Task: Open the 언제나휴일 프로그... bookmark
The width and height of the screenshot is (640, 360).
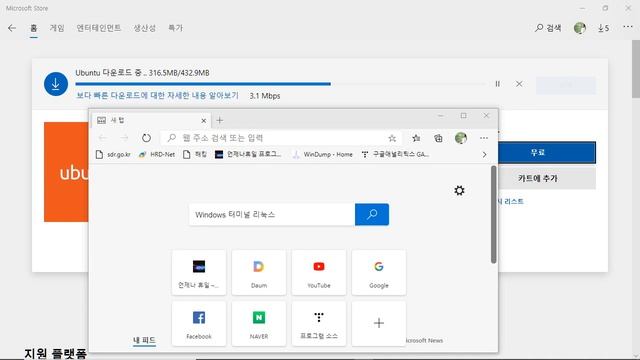Action: pos(248,154)
